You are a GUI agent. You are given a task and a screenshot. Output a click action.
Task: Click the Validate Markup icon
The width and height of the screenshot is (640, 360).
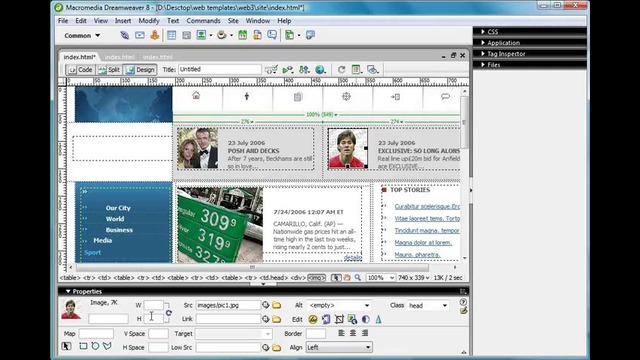(288, 70)
